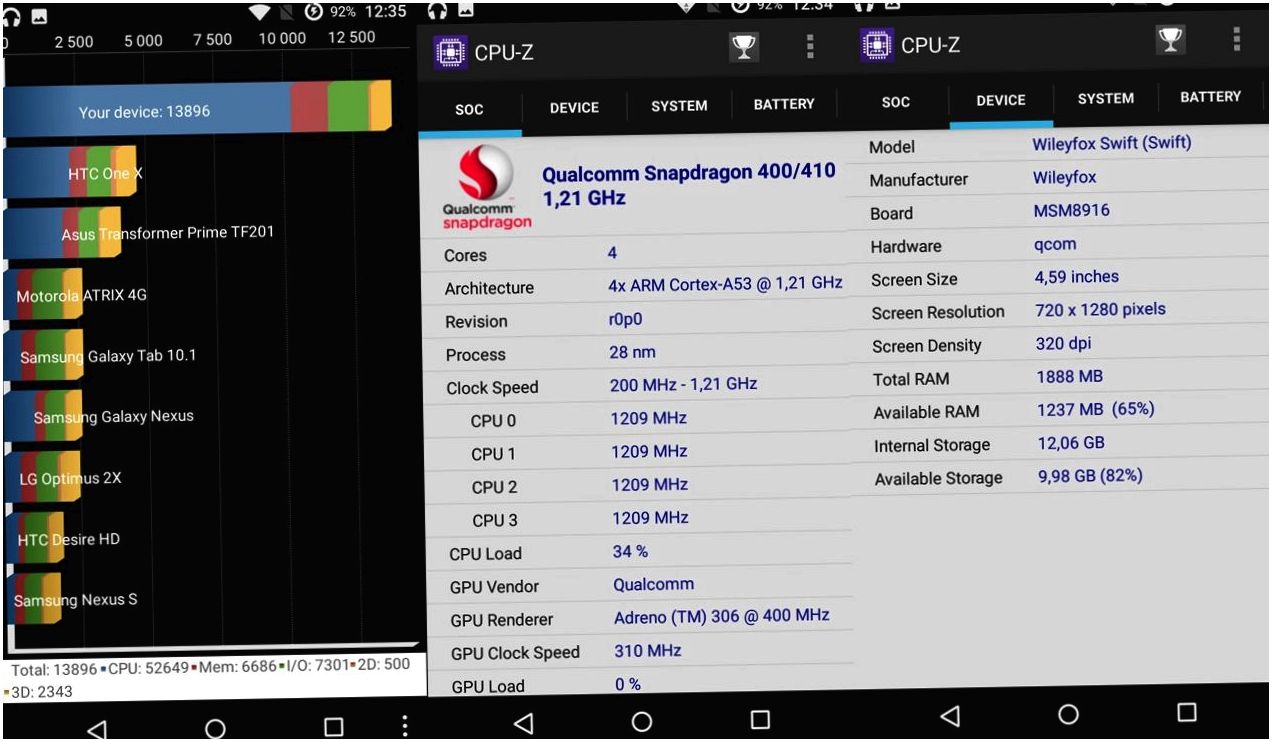Tap the HTC Desire HD bar
Screen dimensions: 1272x742
point(34,538)
